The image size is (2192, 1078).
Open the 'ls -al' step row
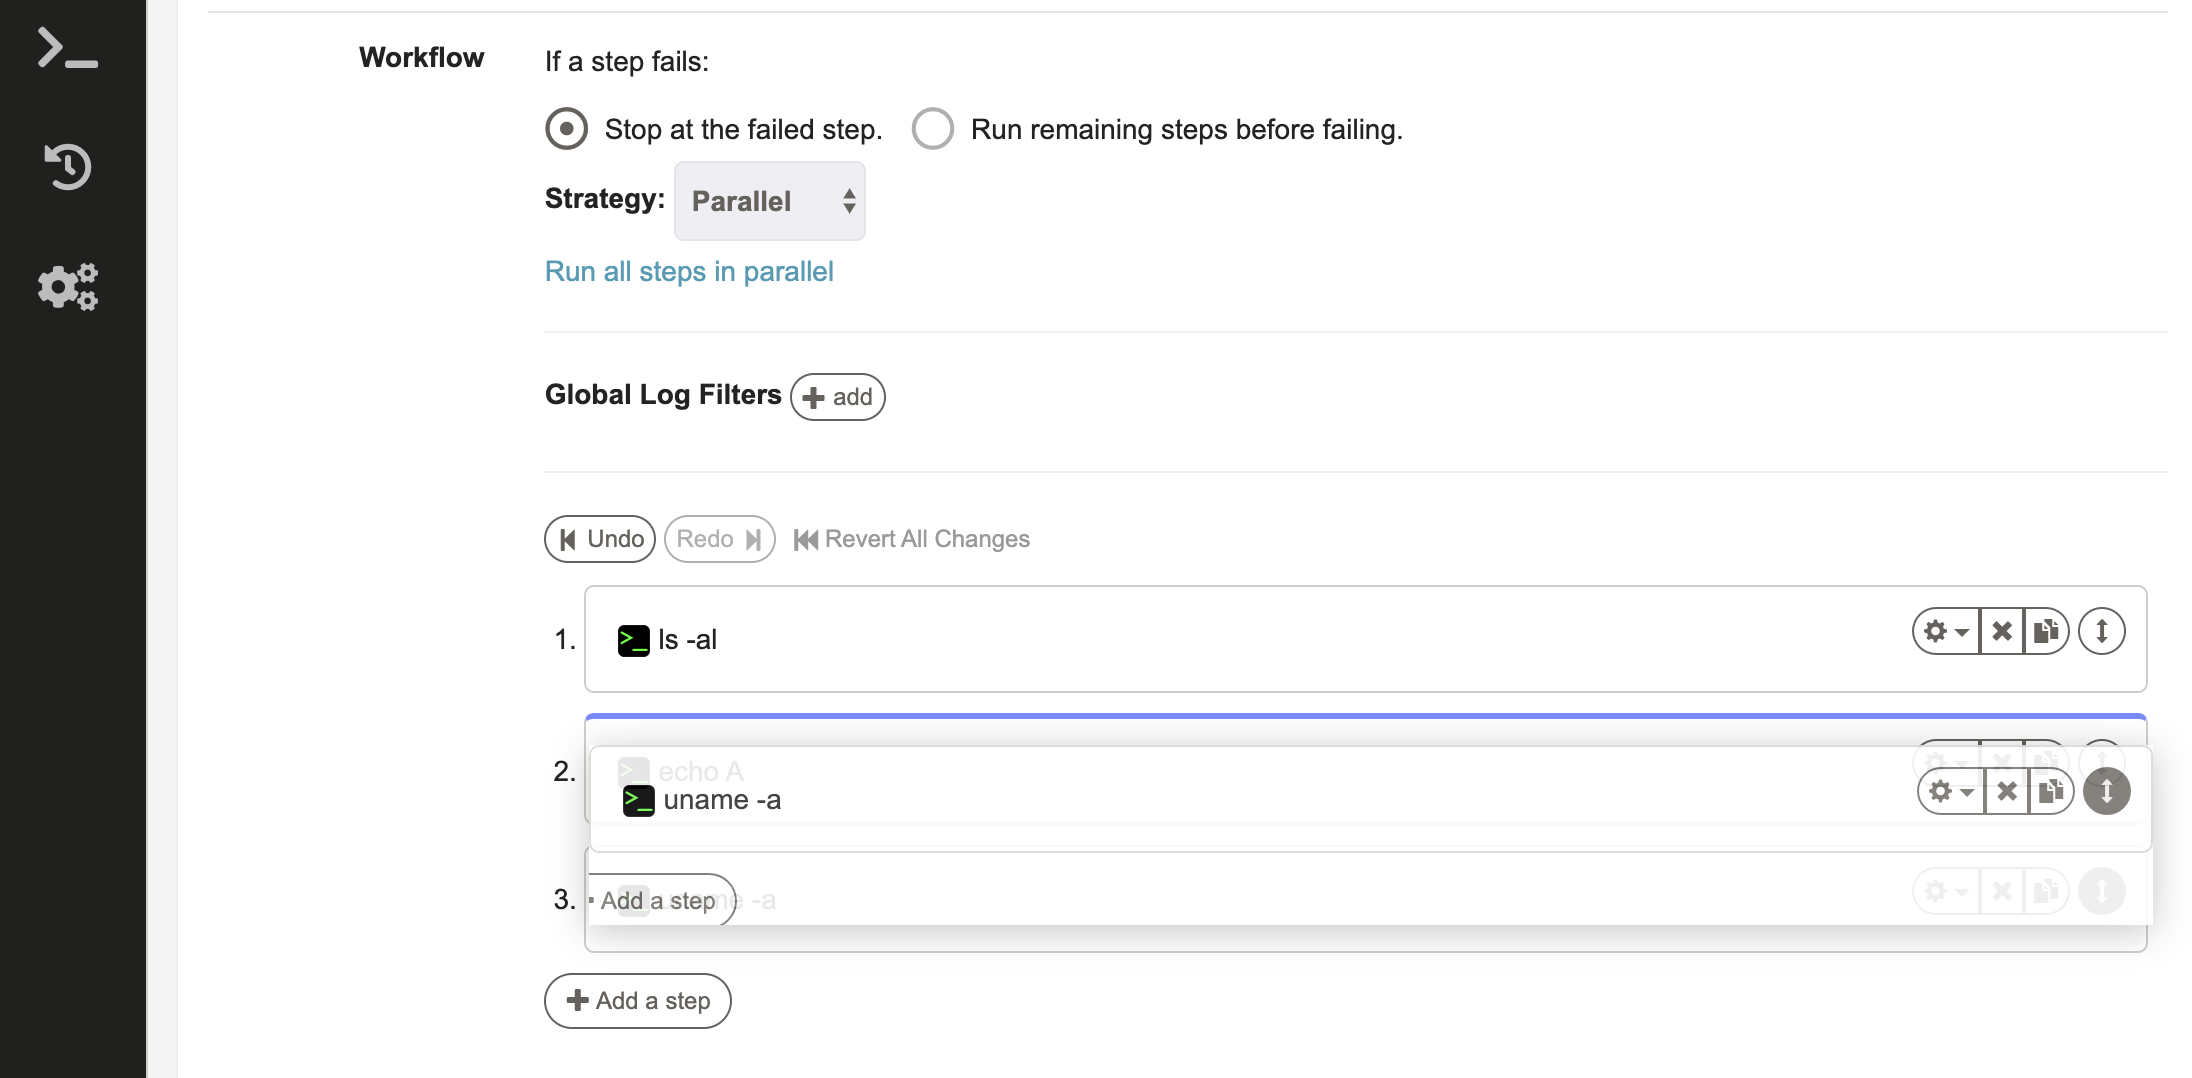point(1365,639)
